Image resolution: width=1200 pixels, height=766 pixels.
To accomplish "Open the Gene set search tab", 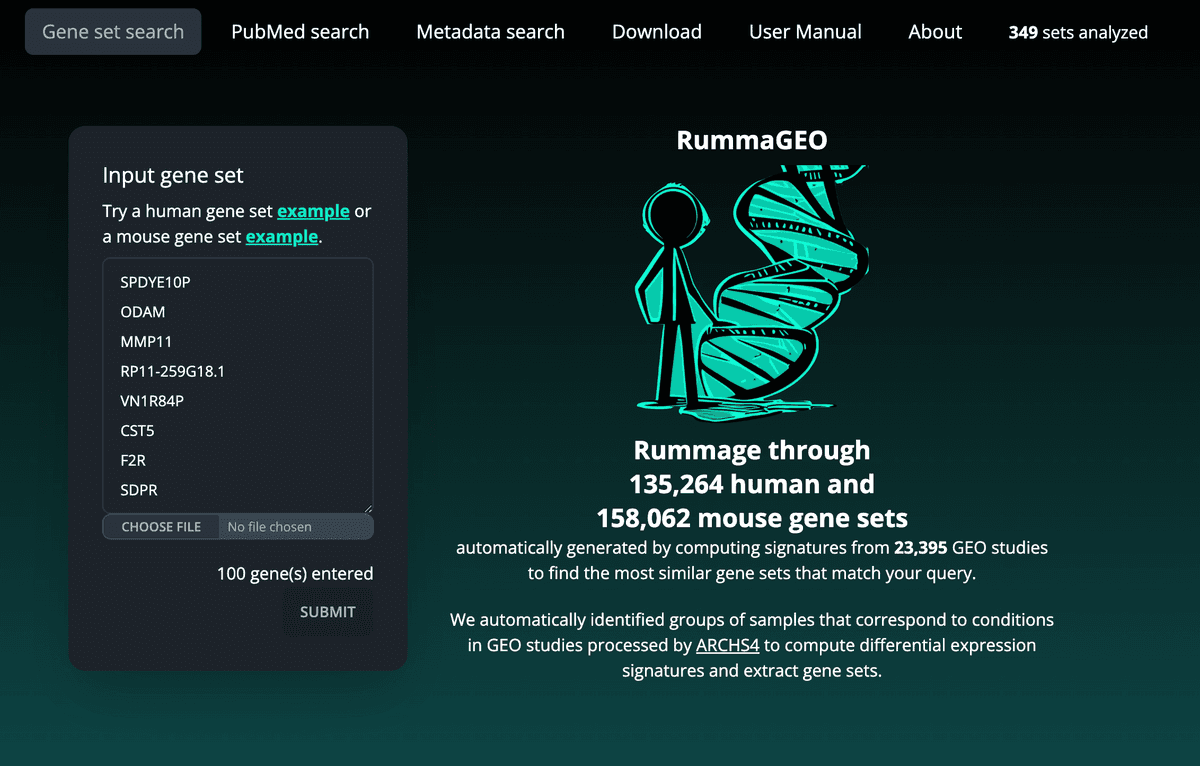I will (x=113, y=32).
